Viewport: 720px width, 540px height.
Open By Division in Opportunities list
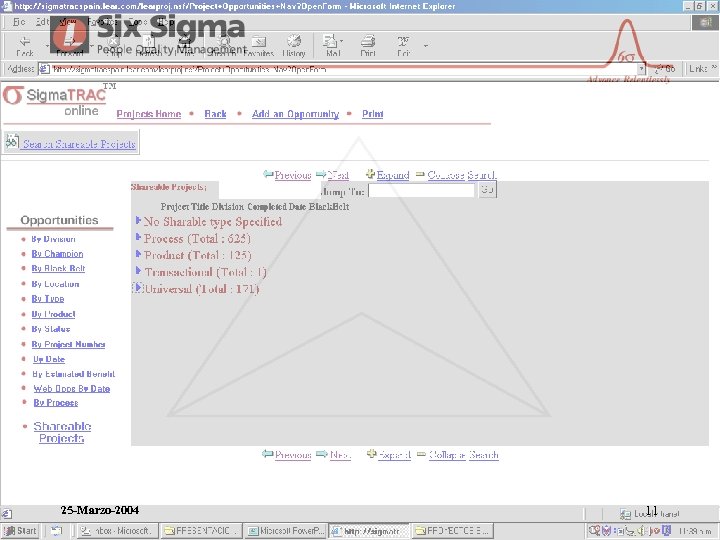click(53, 239)
